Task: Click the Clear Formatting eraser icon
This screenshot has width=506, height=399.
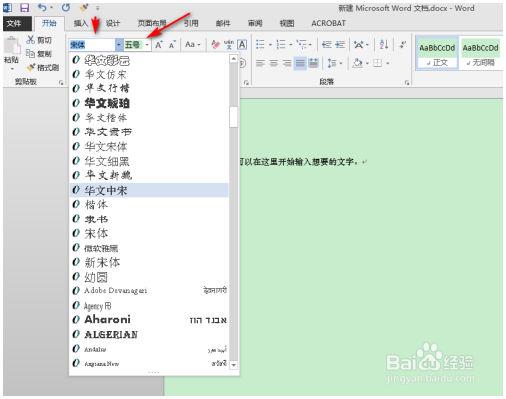Action: [x=216, y=44]
